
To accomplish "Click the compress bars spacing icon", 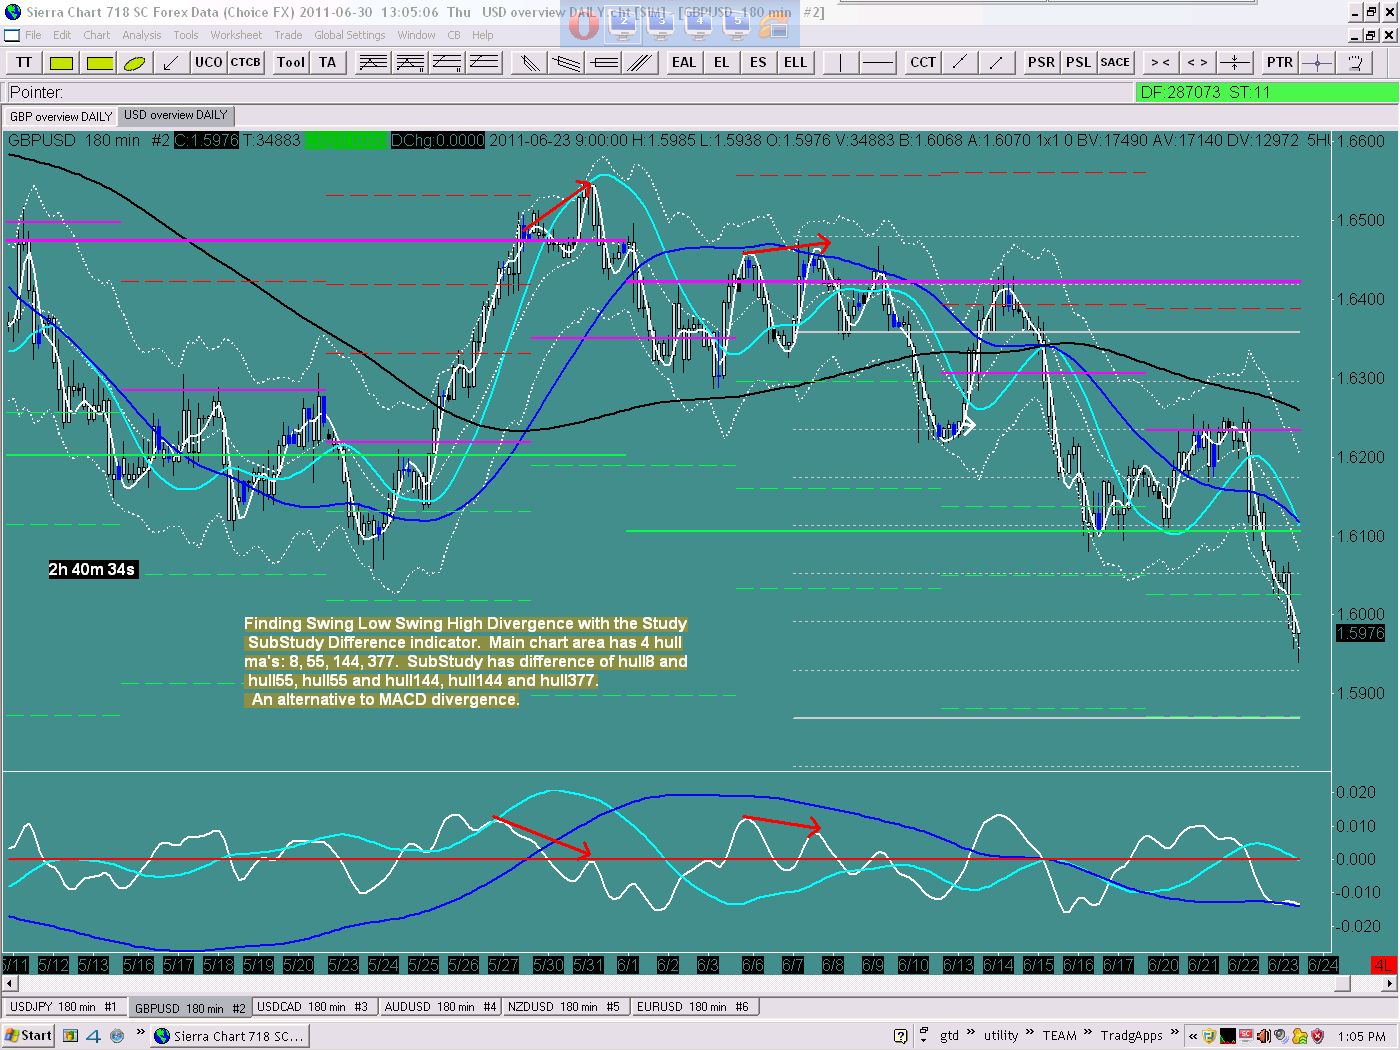I will tap(1160, 63).
